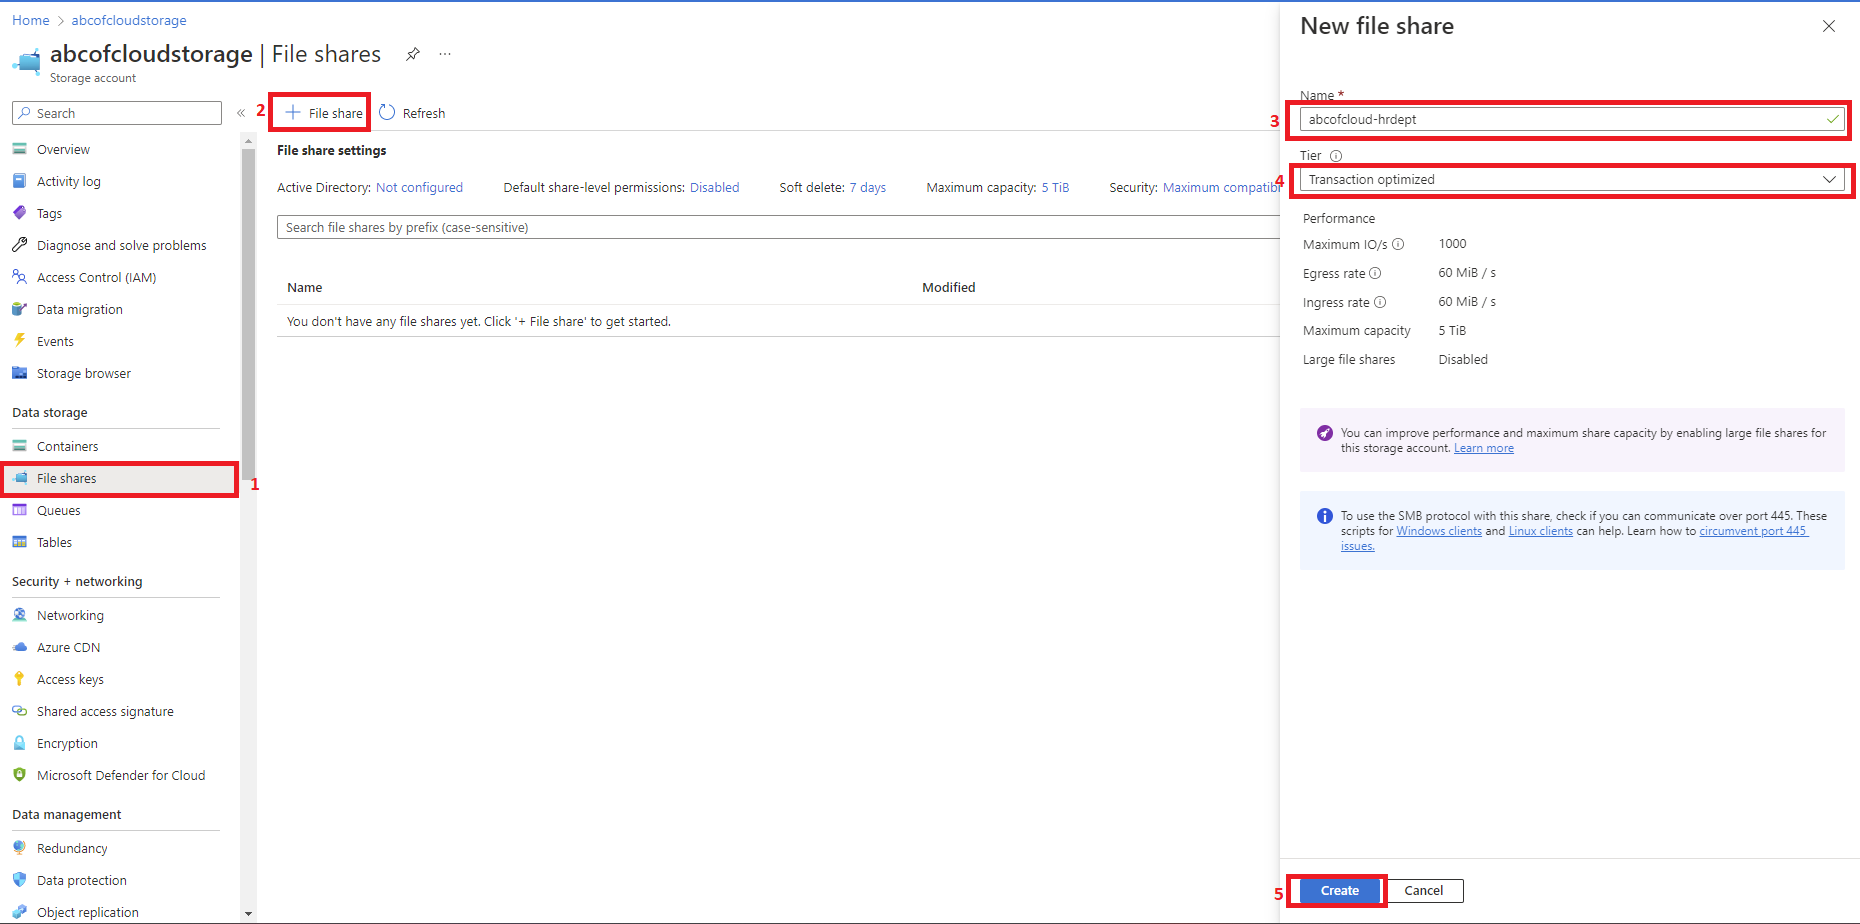Click the Refresh icon in toolbar
The height and width of the screenshot is (924, 1860).
[x=388, y=113]
